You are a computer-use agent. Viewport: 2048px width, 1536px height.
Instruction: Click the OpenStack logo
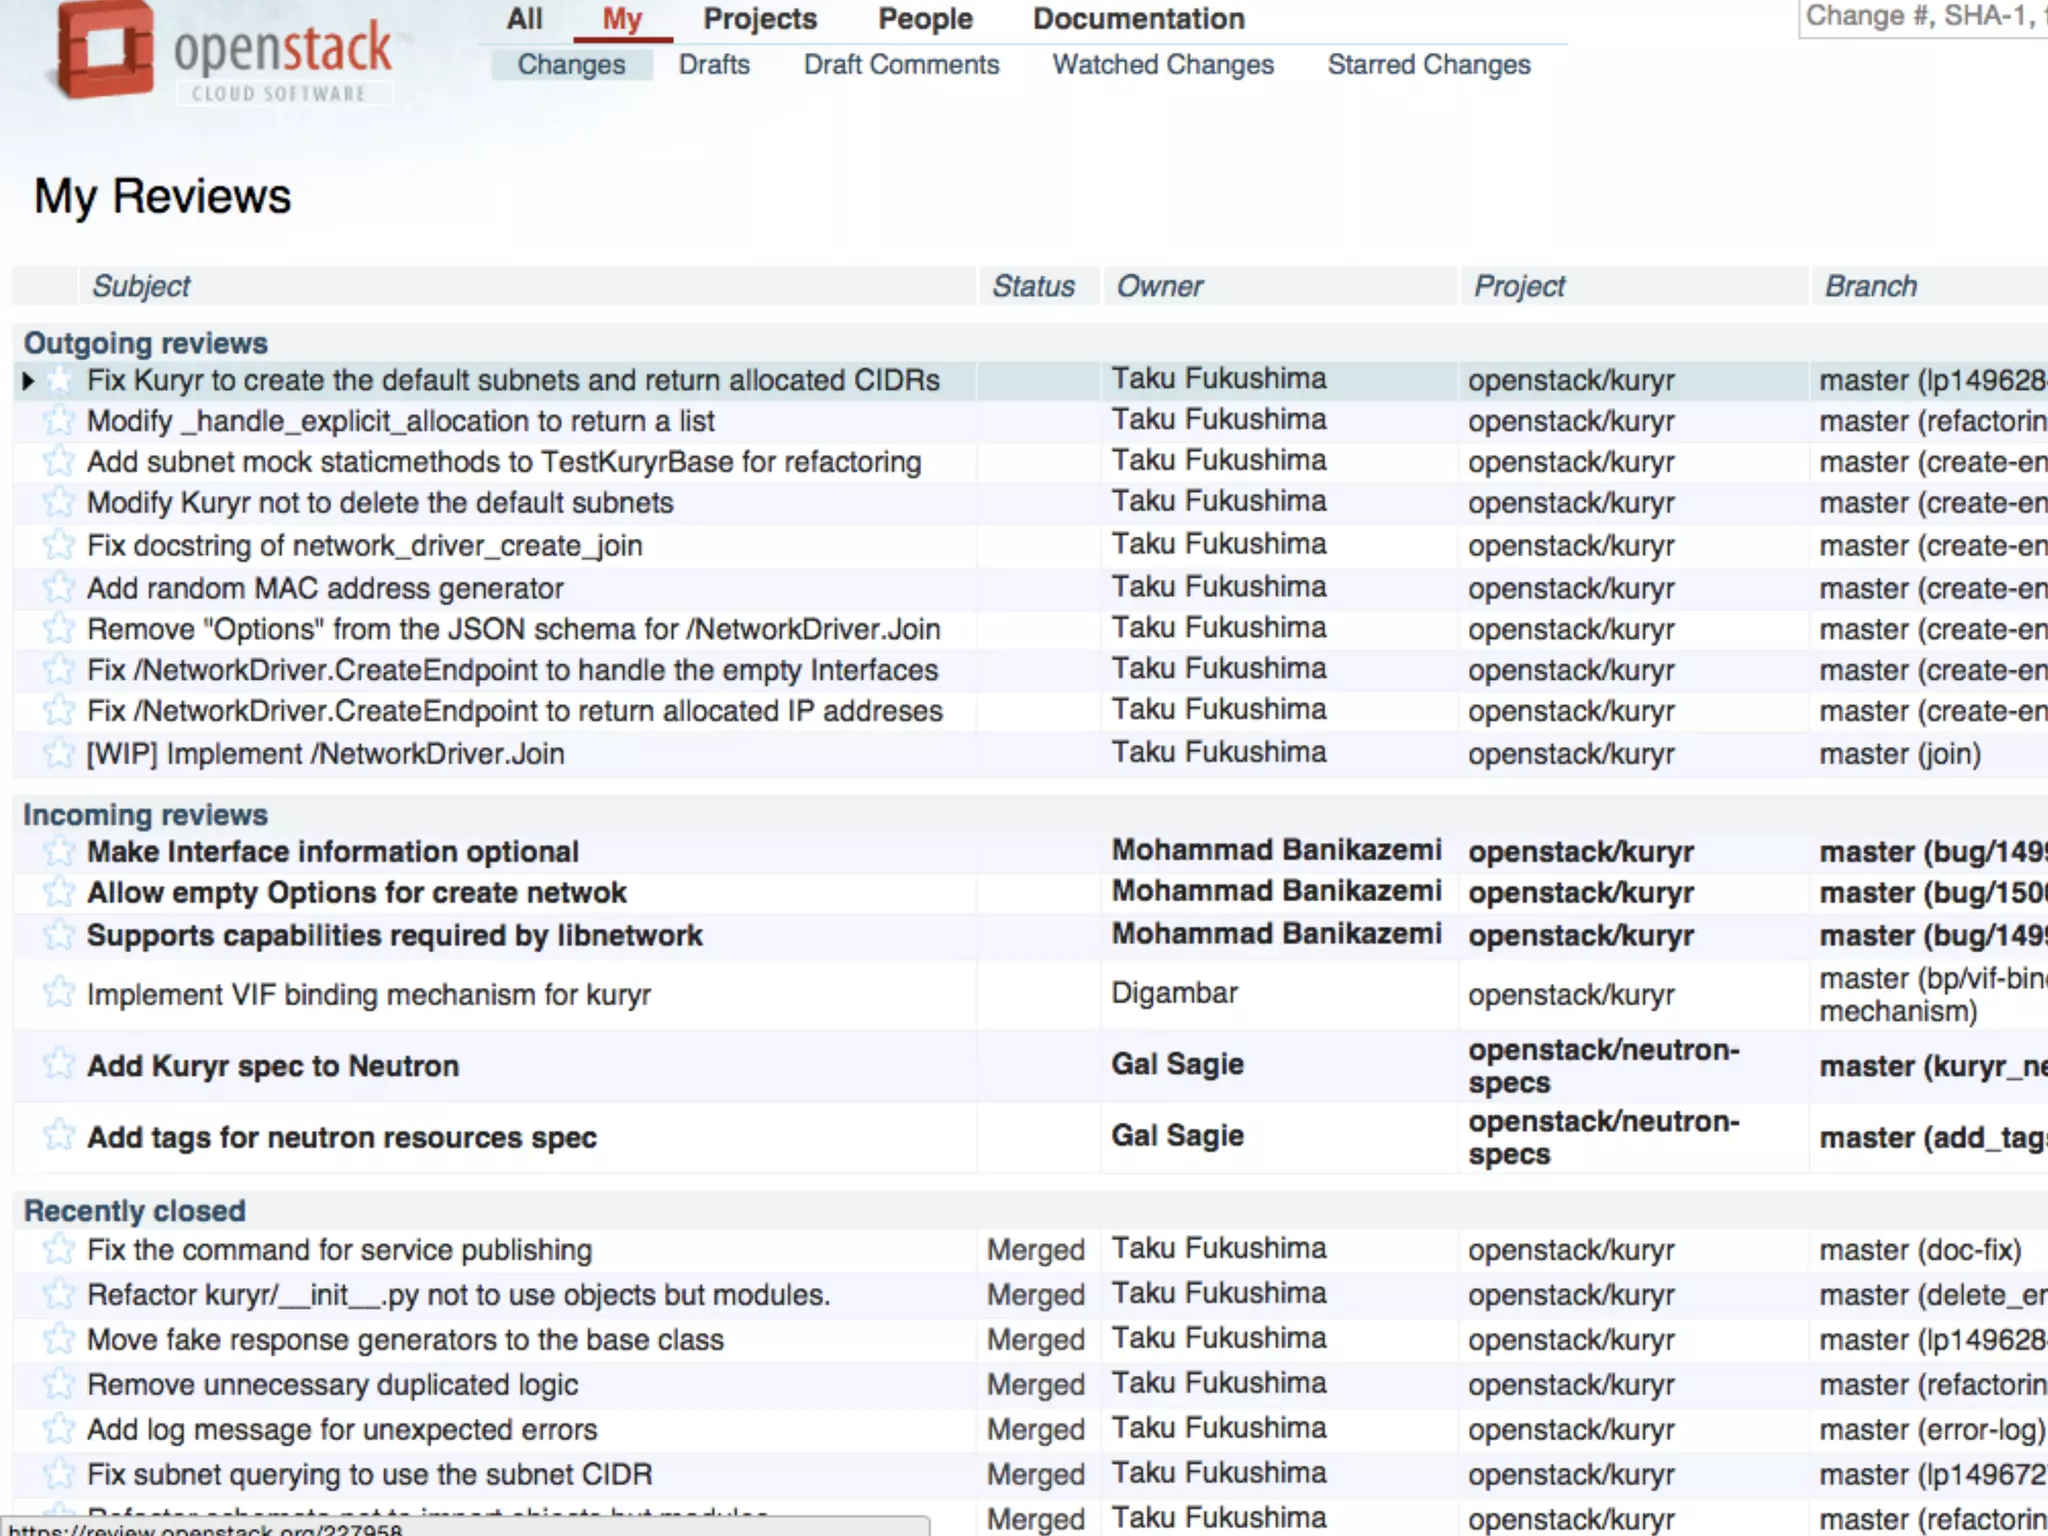(x=222, y=52)
